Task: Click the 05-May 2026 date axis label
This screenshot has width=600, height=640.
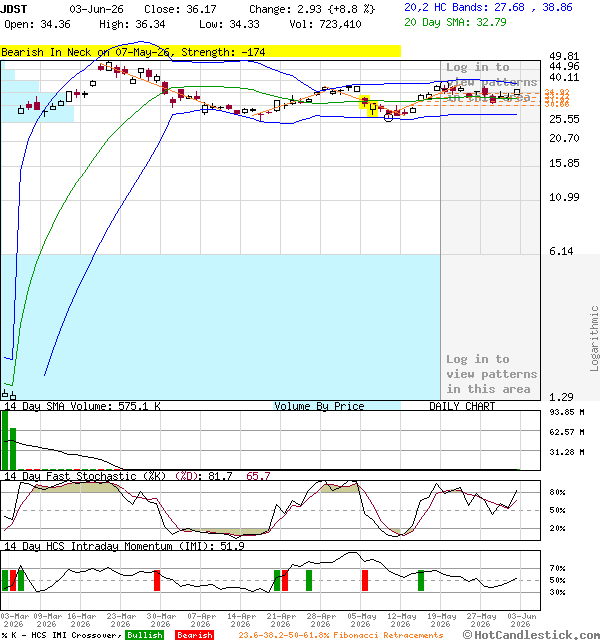Action: [361, 620]
